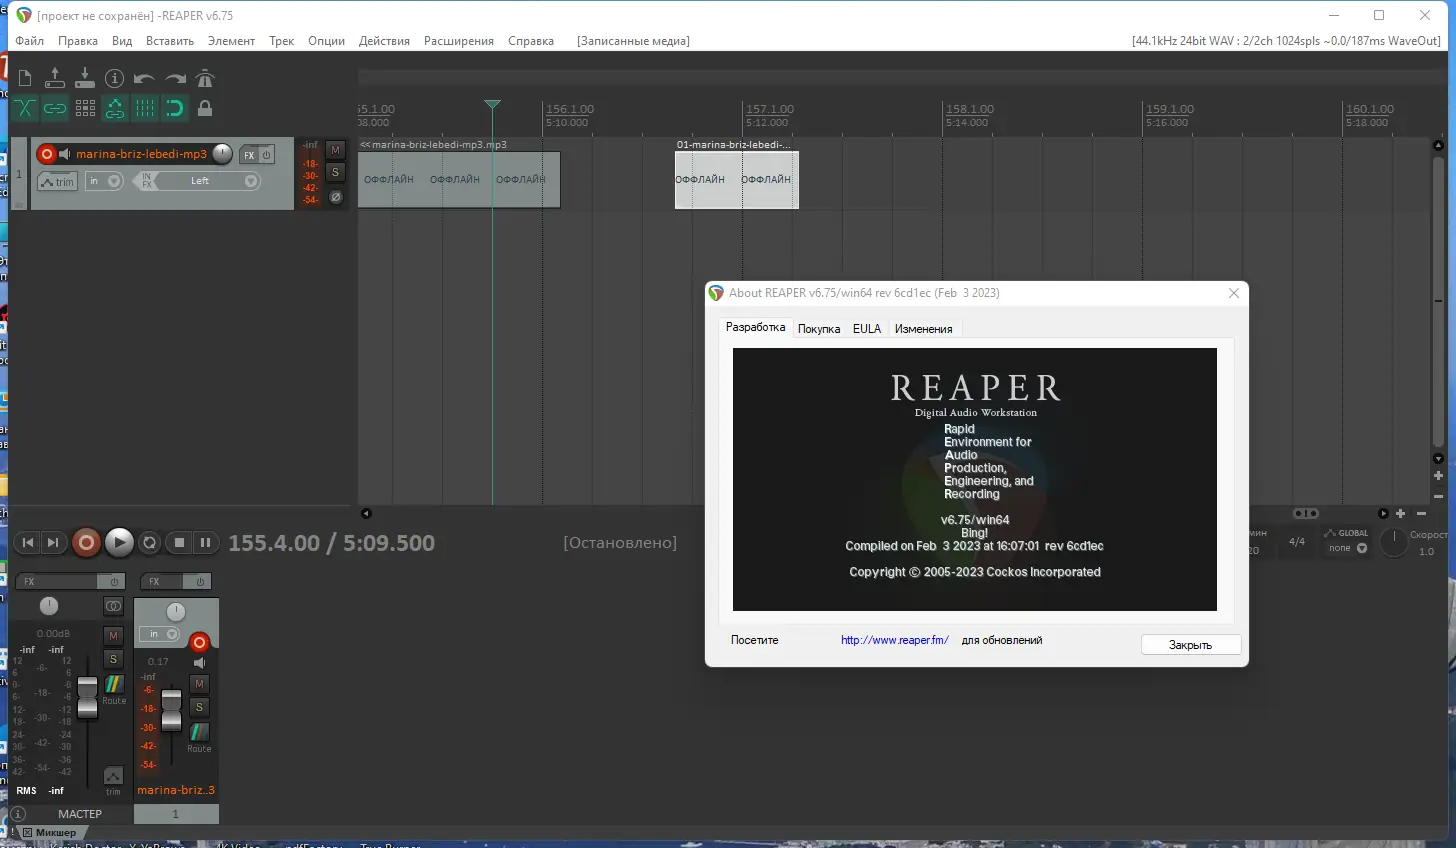1456x848 pixels.
Task: Toggle move envelope points with items icon
Action: (x=115, y=108)
